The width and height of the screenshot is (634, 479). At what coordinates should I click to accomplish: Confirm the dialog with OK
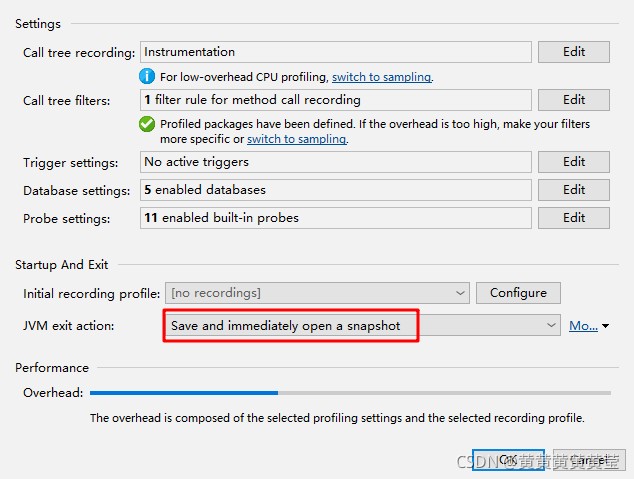508,460
